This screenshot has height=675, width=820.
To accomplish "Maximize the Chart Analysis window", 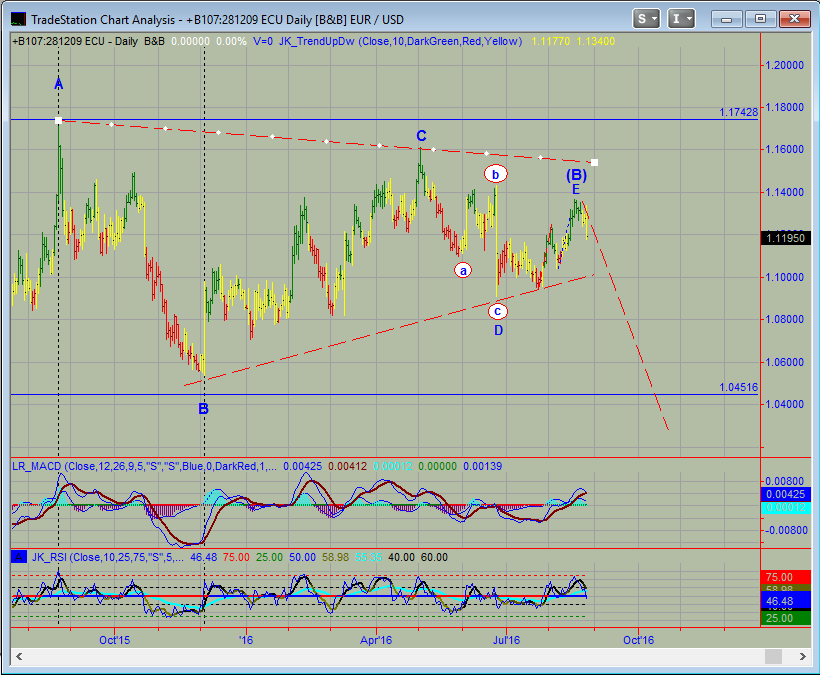I will coord(760,19).
